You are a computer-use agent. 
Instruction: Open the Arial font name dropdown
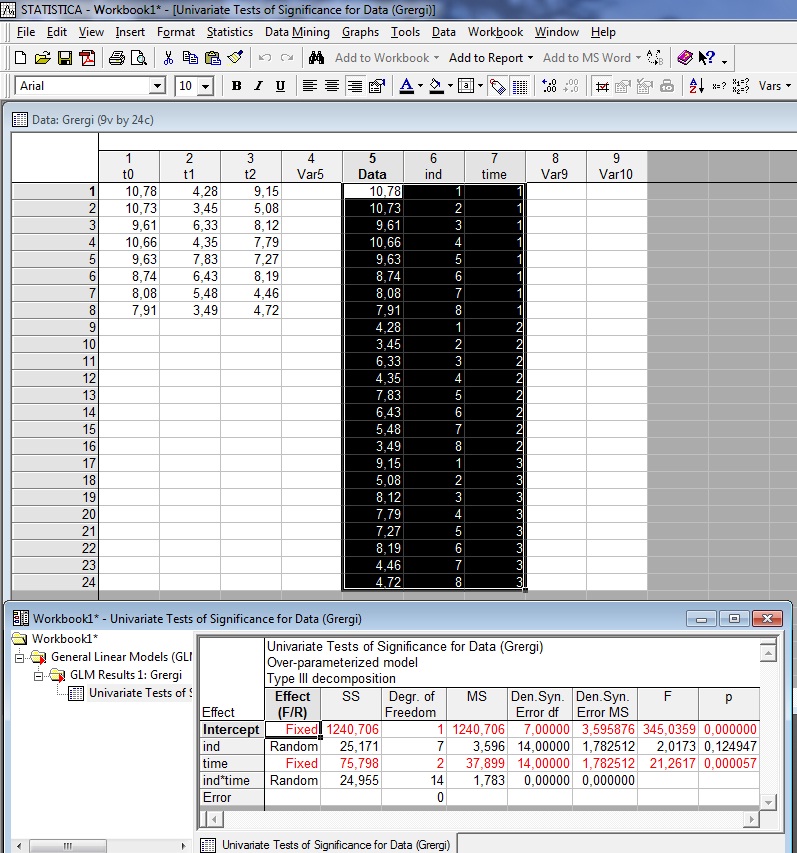(157, 86)
